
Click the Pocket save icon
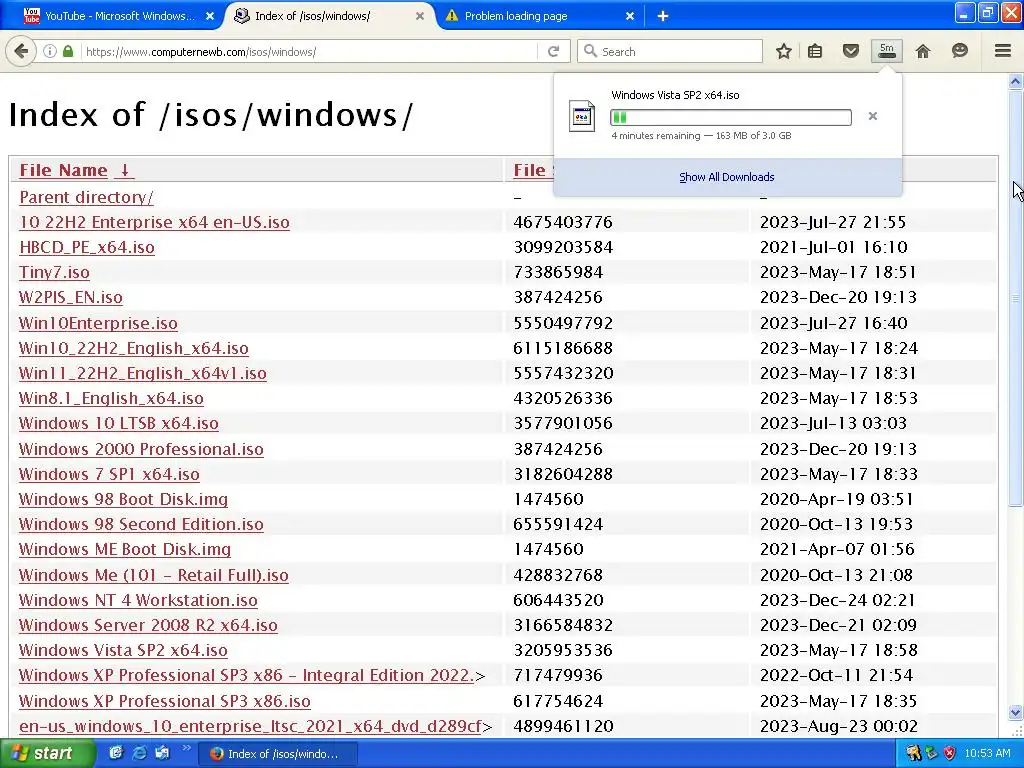(x=850, y=51)
